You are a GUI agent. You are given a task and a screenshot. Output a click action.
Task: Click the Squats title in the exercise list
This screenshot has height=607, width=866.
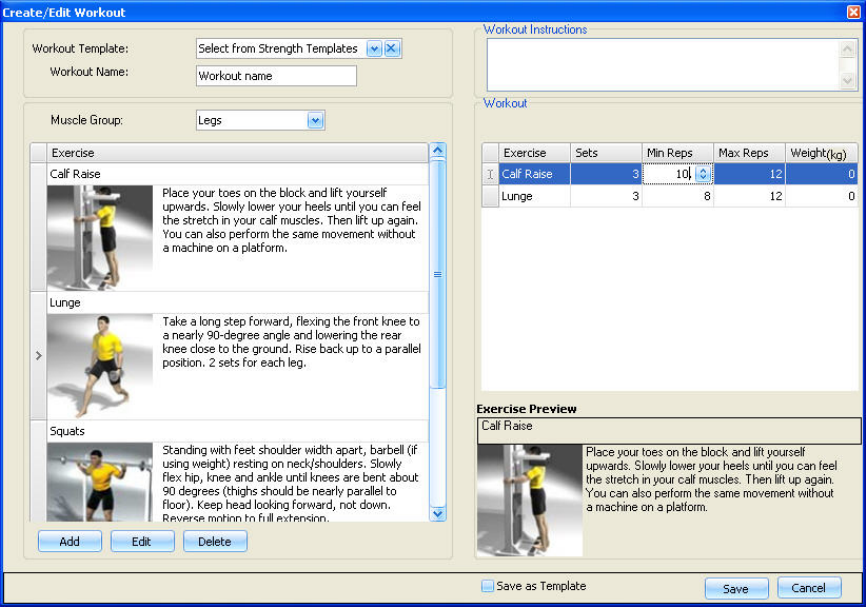pyautogui.click(x=67, y=431)
